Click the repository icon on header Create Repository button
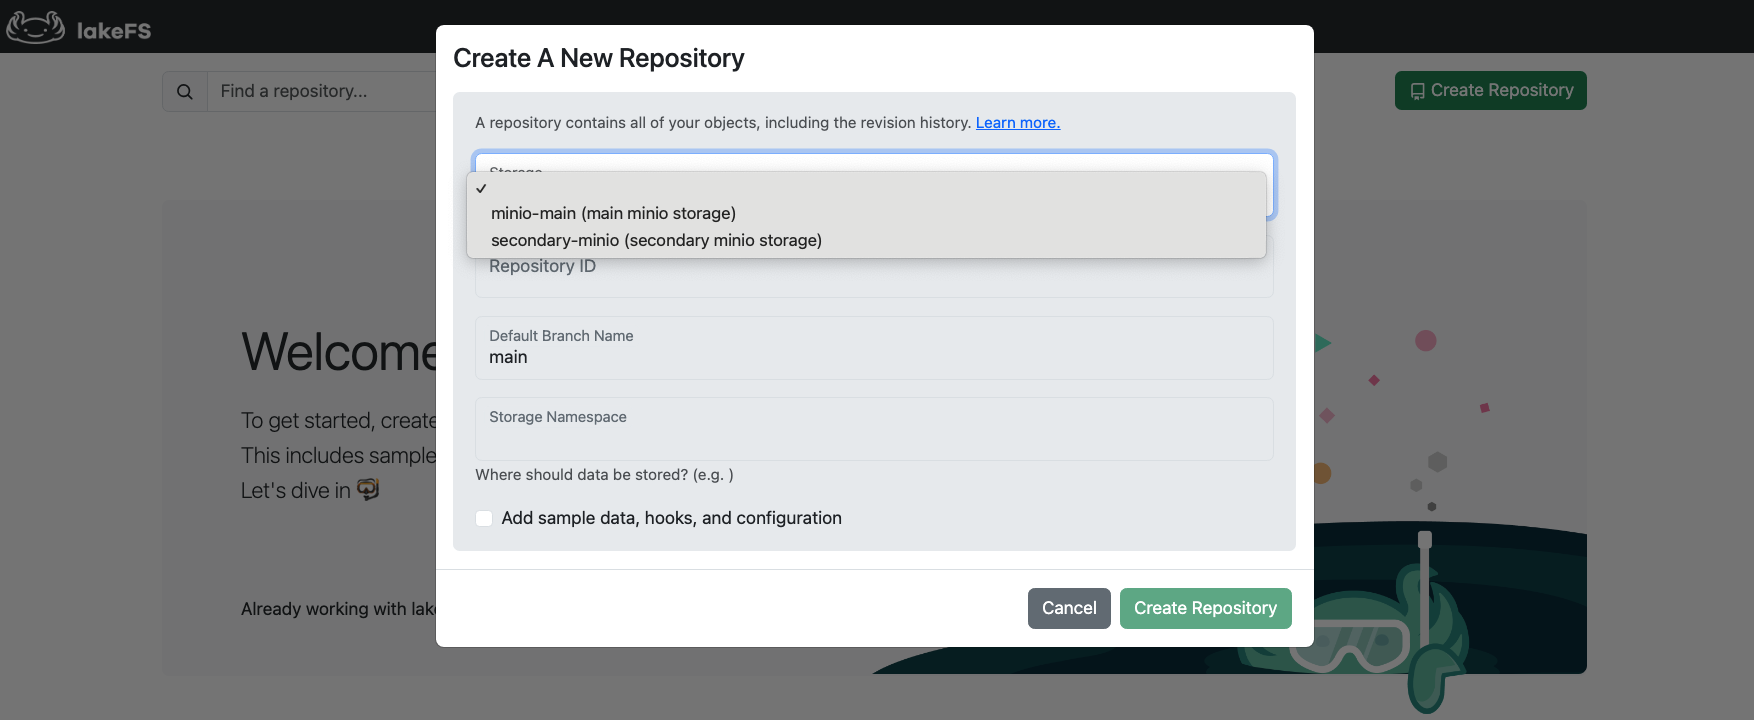 [x=1417, y=91]
